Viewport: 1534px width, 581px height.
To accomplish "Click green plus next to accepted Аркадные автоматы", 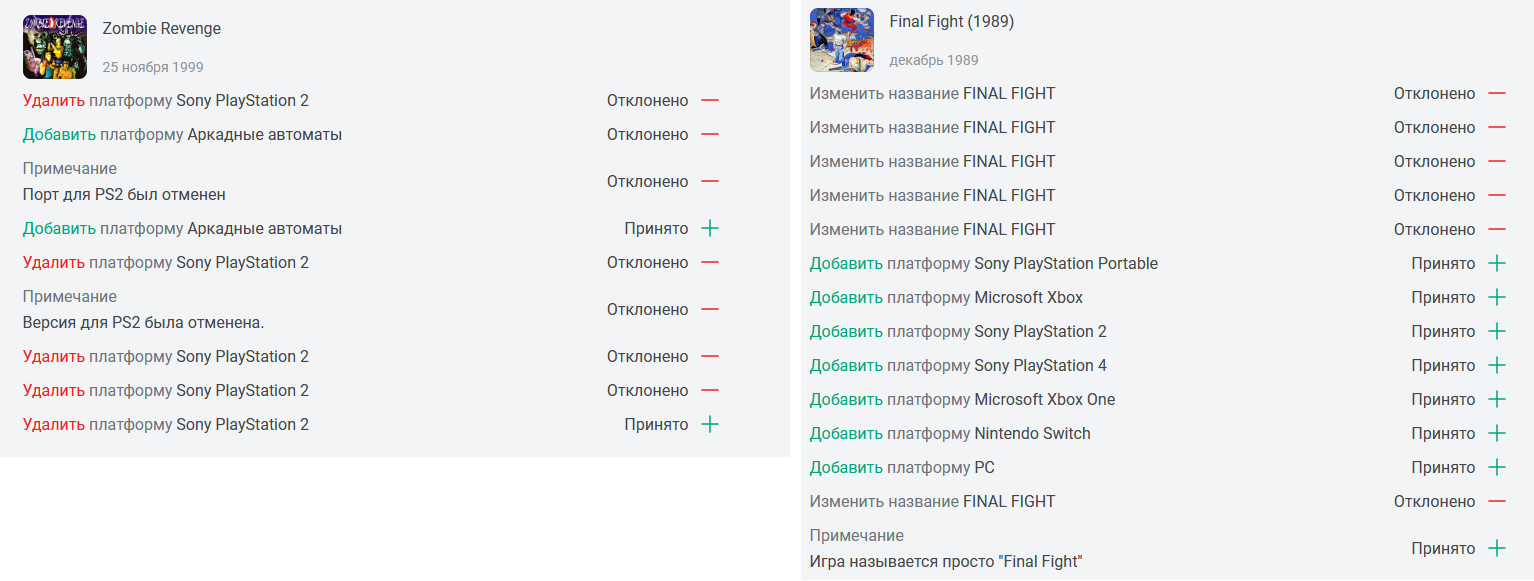I will [710, 228].
